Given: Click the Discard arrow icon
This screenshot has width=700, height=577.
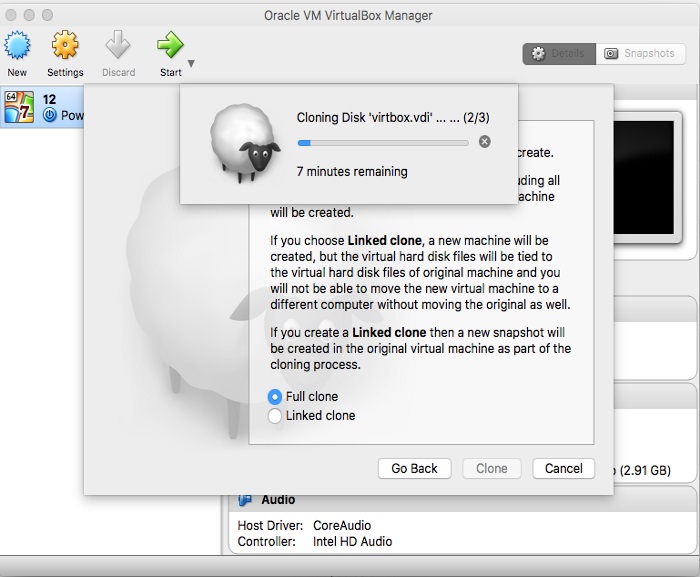Looking at the screenshot, I should [x=118, y=46].
